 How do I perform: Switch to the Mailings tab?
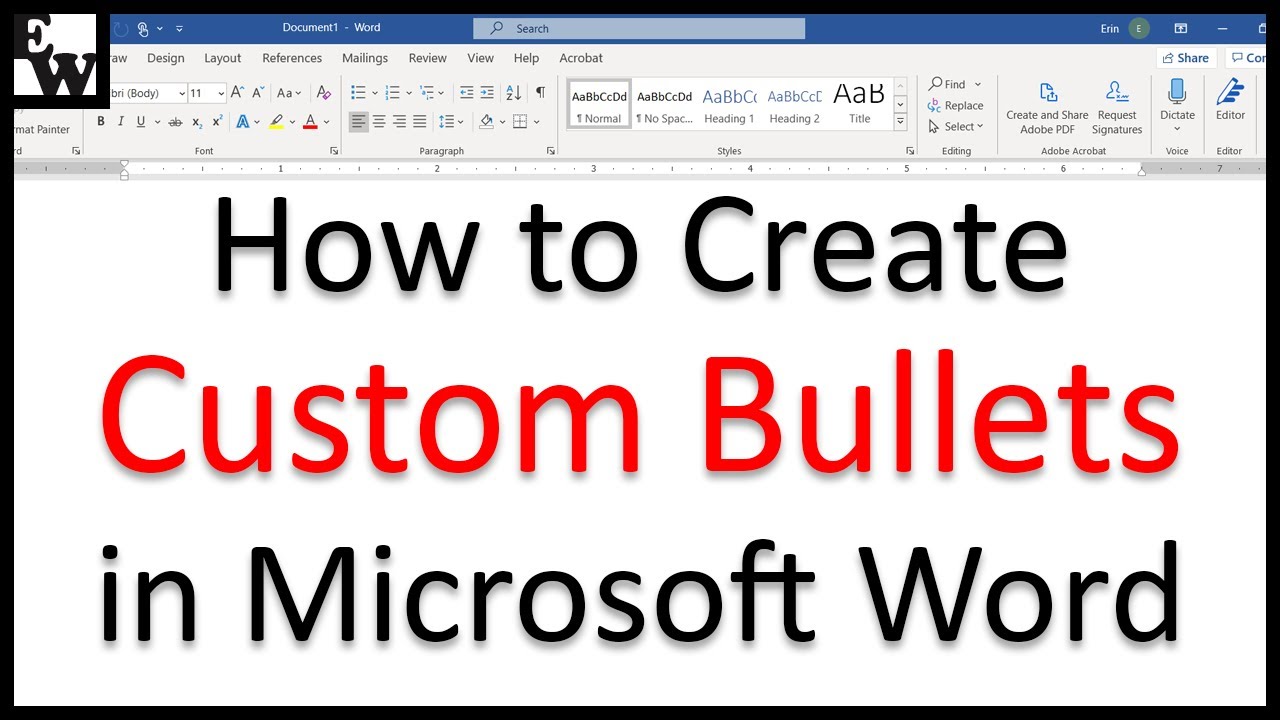click(x=365, y=58)
